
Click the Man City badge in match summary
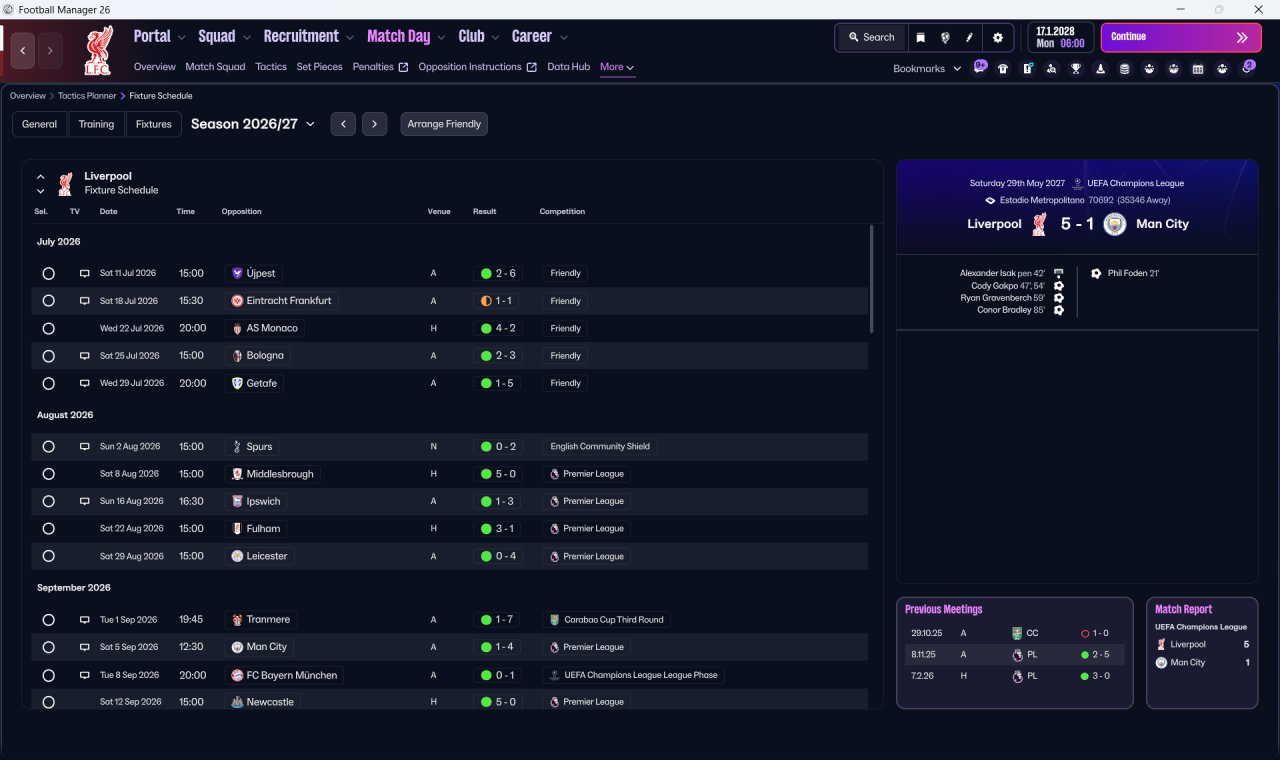pos(1115,224)
